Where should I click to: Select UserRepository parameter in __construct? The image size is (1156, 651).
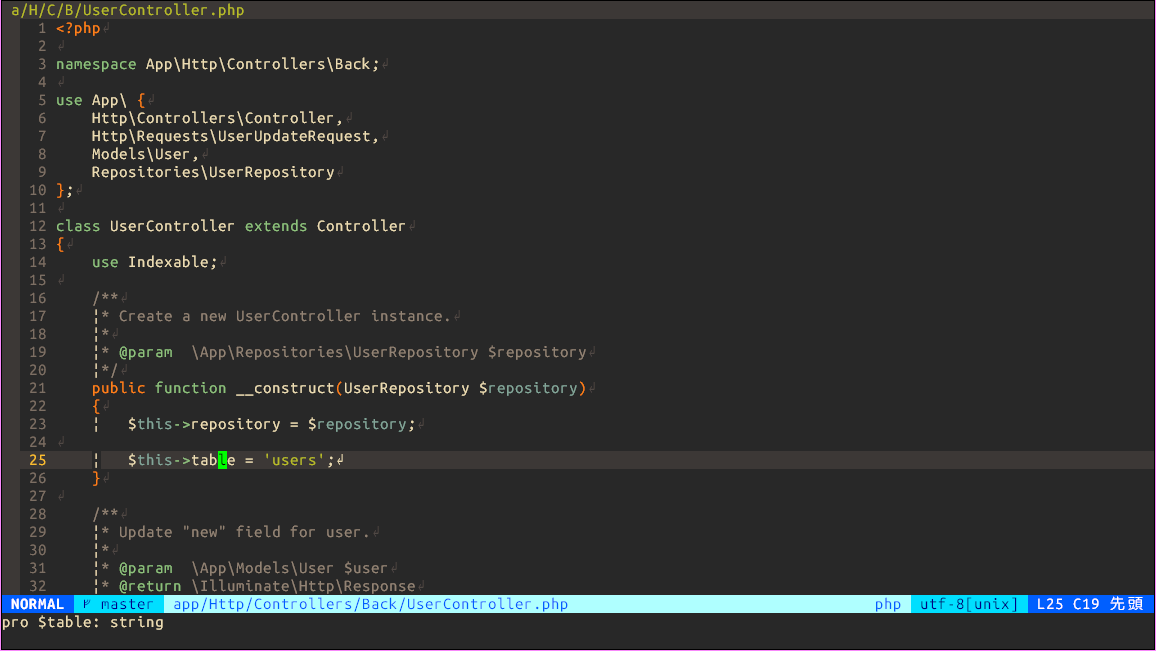[x=398, y=387]
